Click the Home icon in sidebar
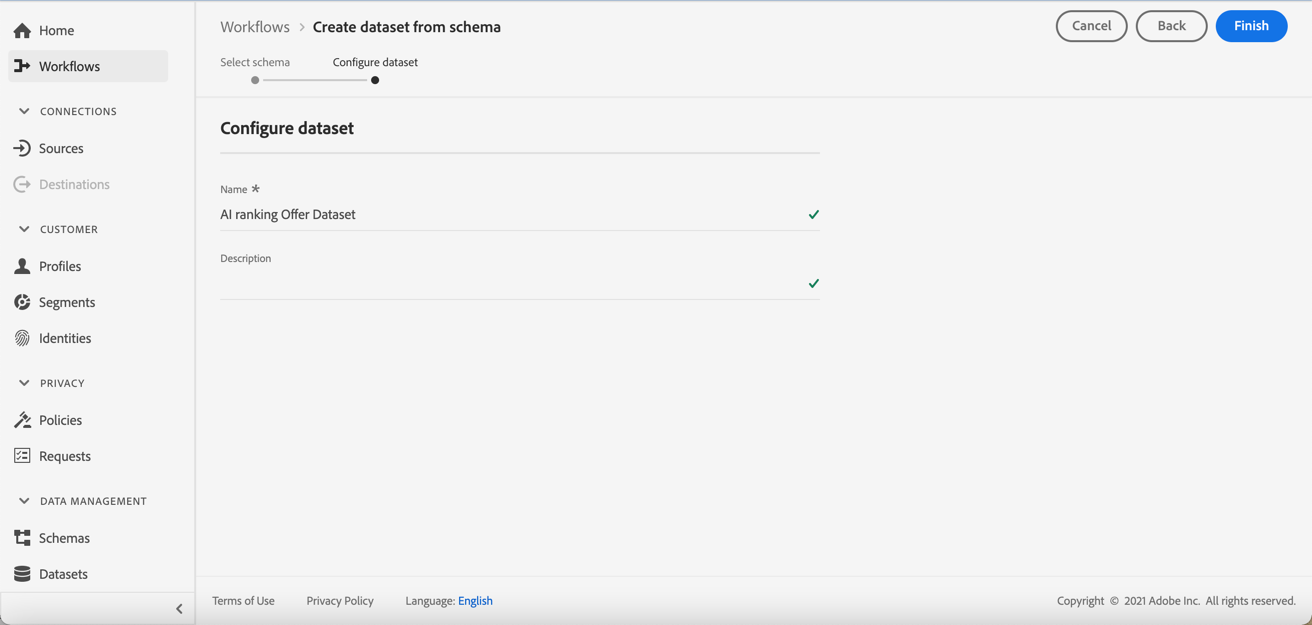Image resolution: width=1312 pixels, height=625 pixels. click(22, 31)
